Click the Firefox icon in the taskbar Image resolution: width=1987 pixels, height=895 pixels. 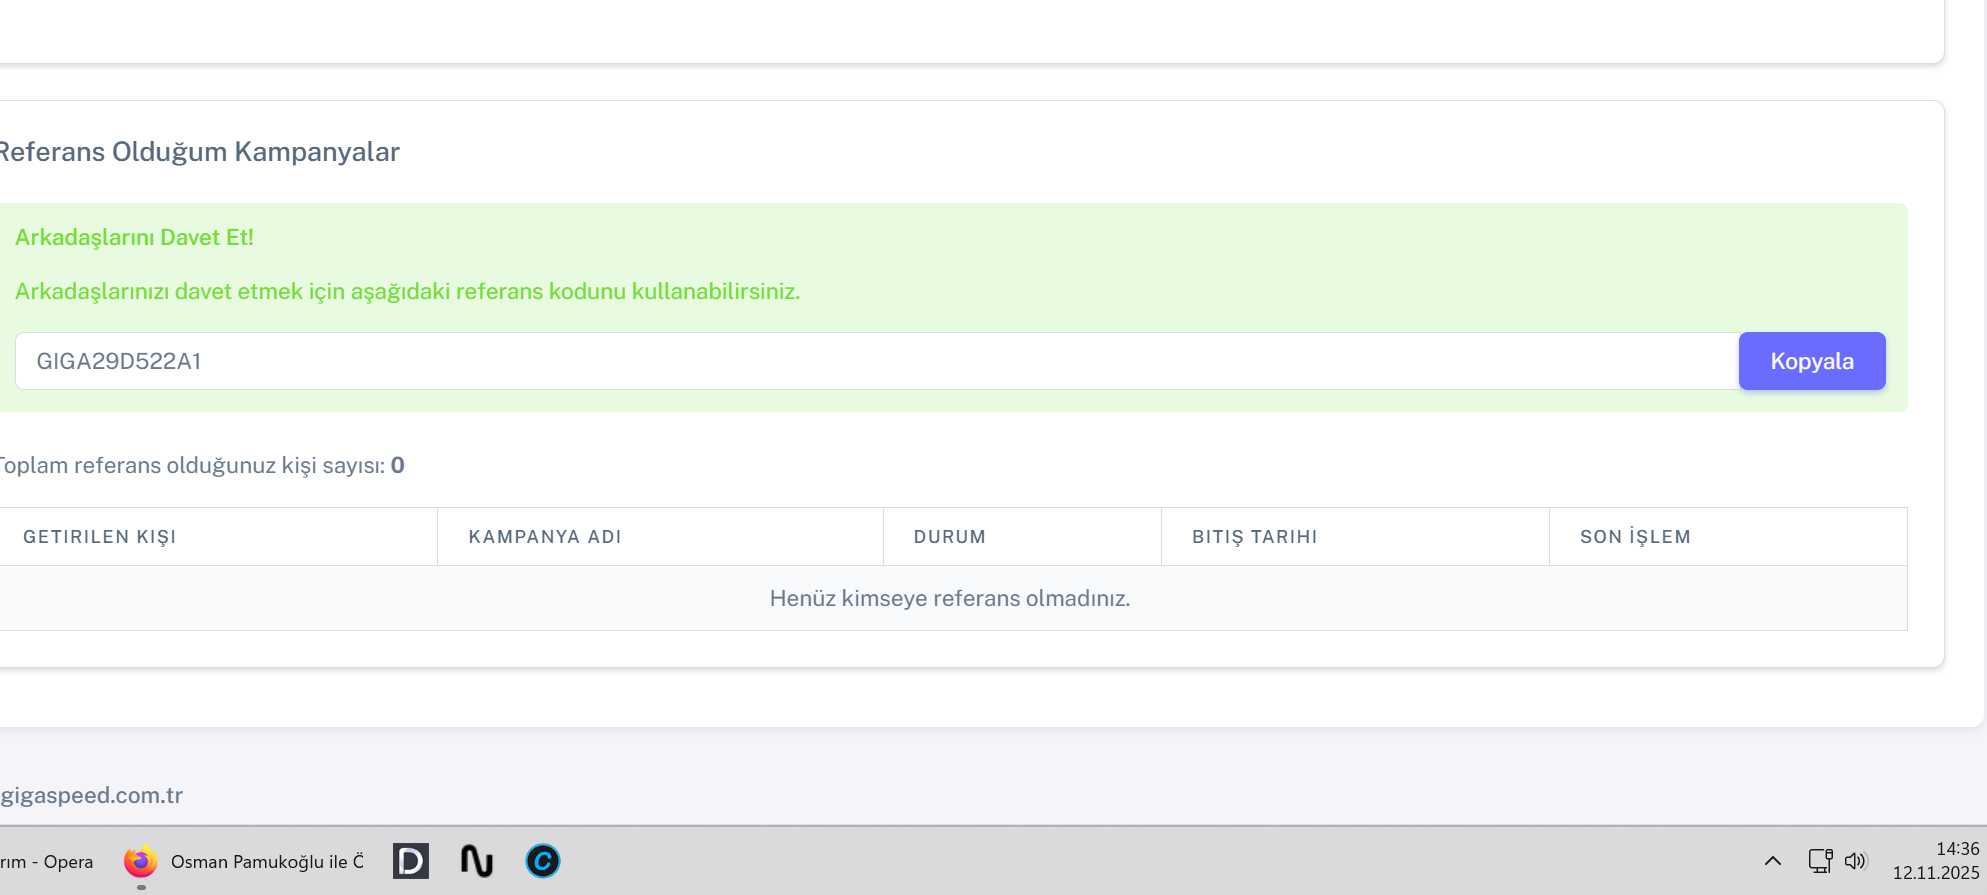point(141,861)
